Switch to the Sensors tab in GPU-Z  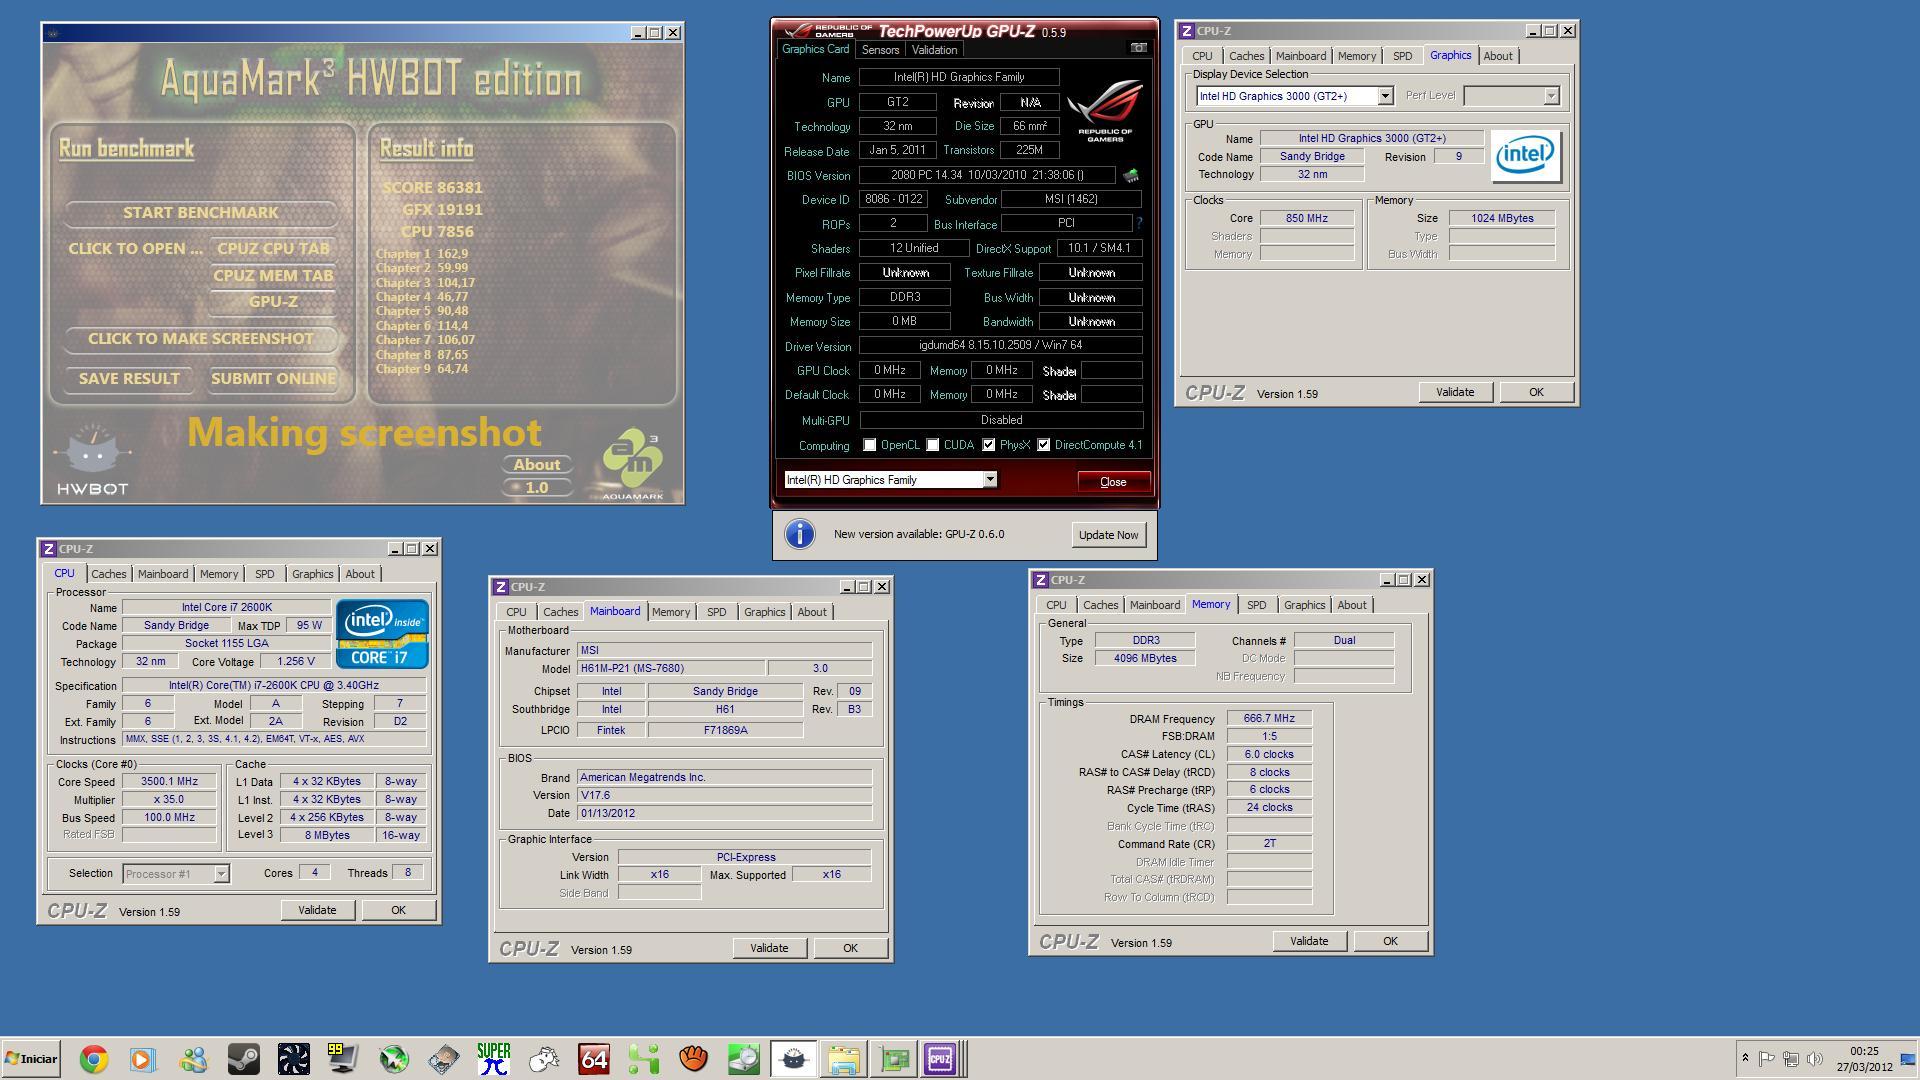pyautogui.click(x=880, y=50)
